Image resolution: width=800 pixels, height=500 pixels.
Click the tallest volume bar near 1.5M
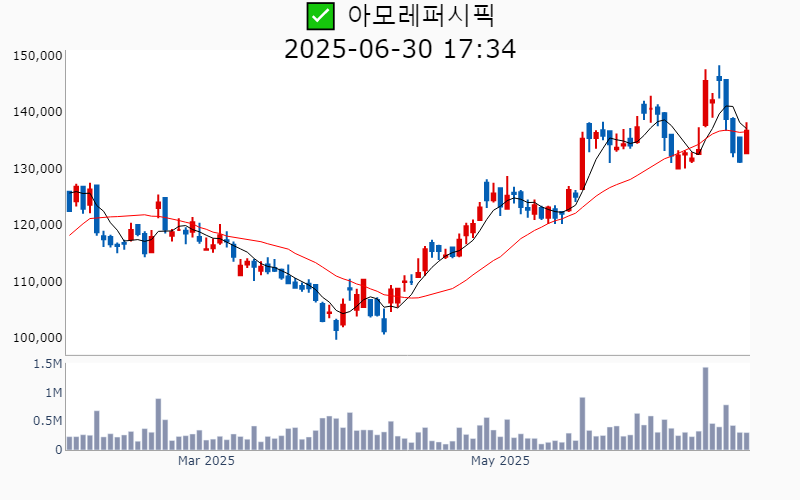(x=706, y=408)
